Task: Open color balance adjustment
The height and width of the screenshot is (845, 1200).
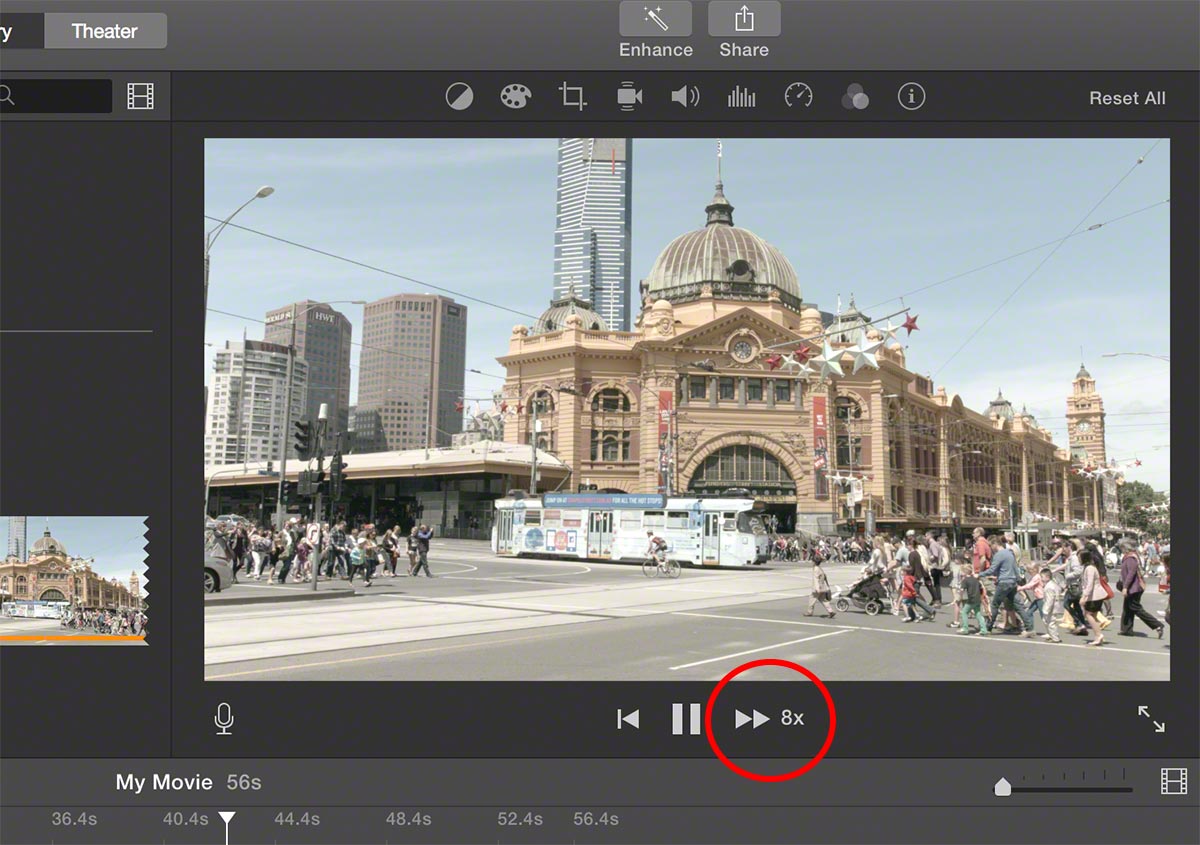Action: pos(459,97)
